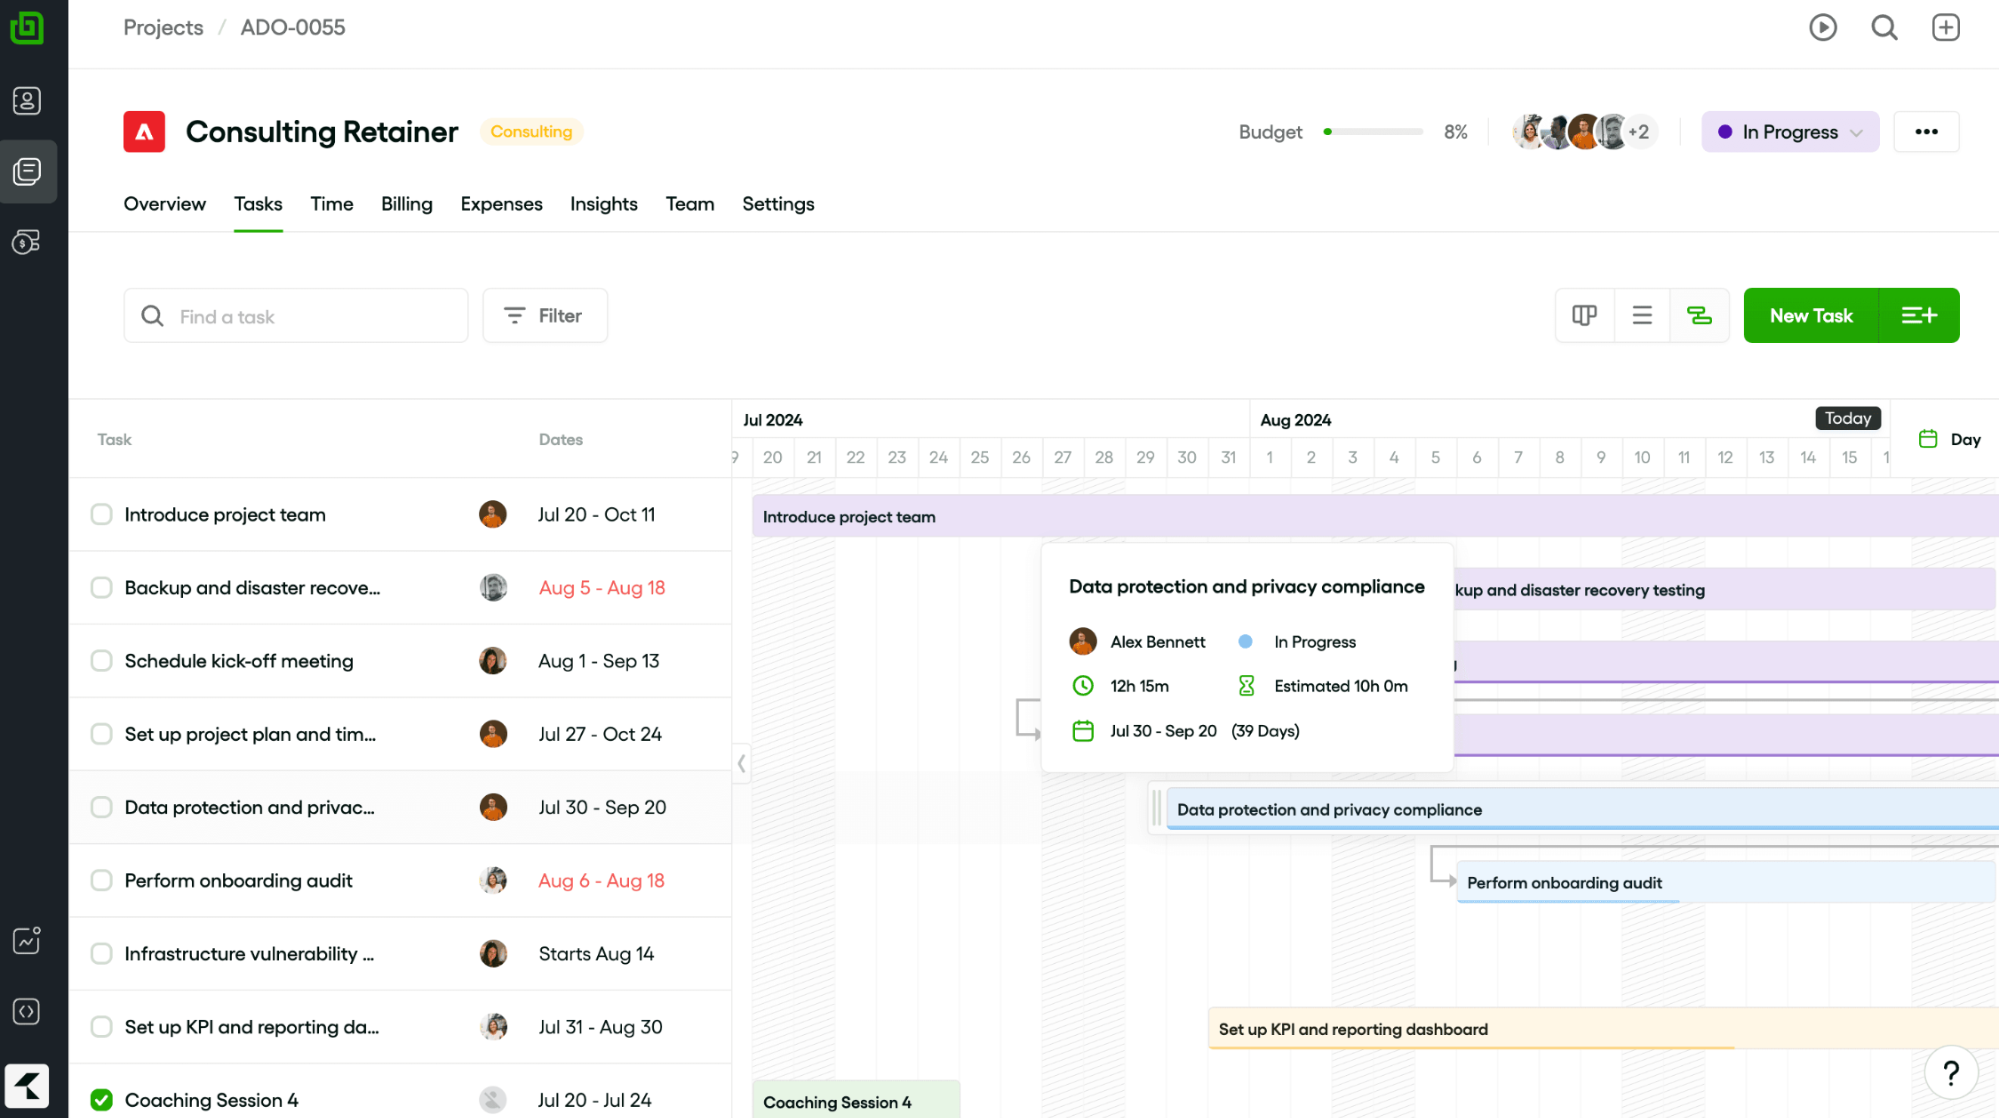Viewport: 1999px width, 1118px height.
Task: Open the In Progress status dropdown
Action: 1789,131
